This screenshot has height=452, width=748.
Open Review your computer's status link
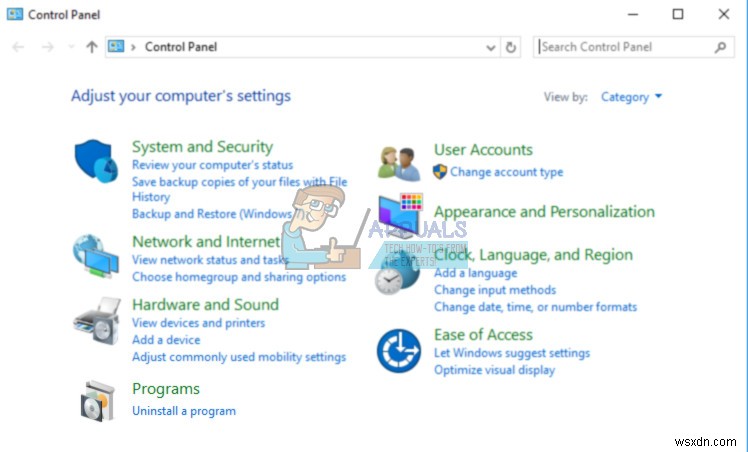pos(212,165)
